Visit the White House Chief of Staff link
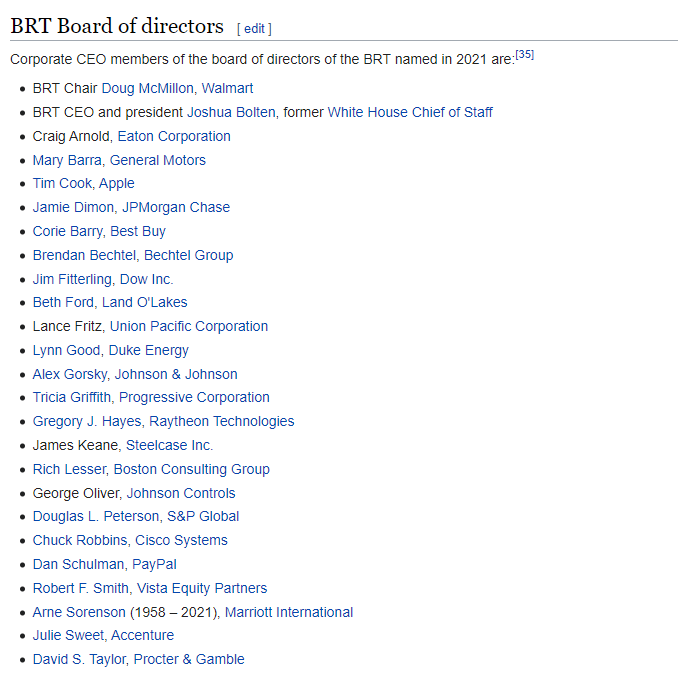Image resolution: width=678 pixels, height=682 pixels. 410,112
